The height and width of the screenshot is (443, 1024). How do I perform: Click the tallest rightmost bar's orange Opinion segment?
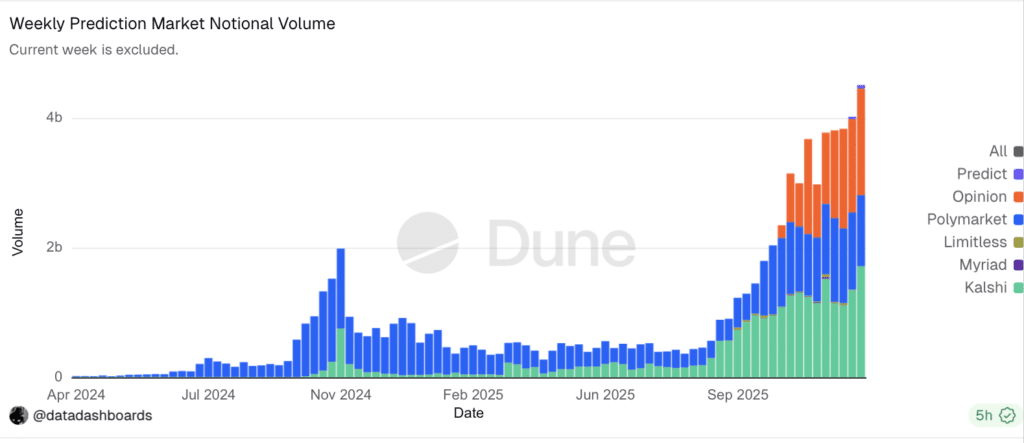click(x=861, y=142)
